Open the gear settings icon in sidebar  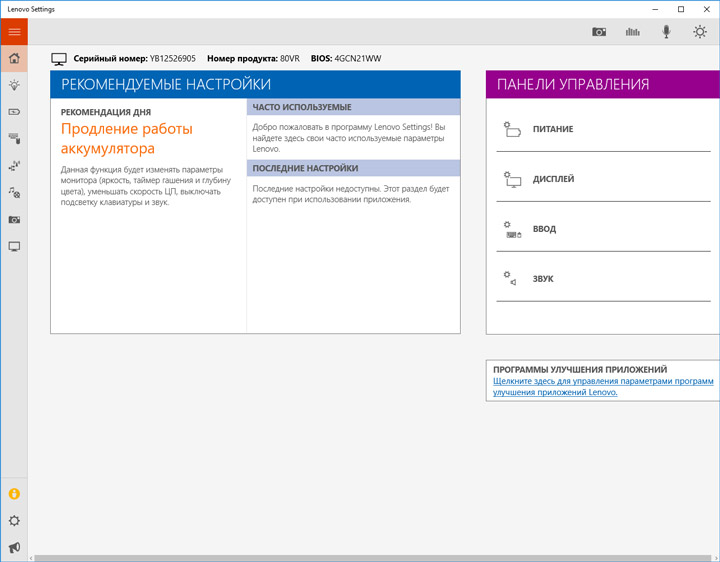[14, 521]
